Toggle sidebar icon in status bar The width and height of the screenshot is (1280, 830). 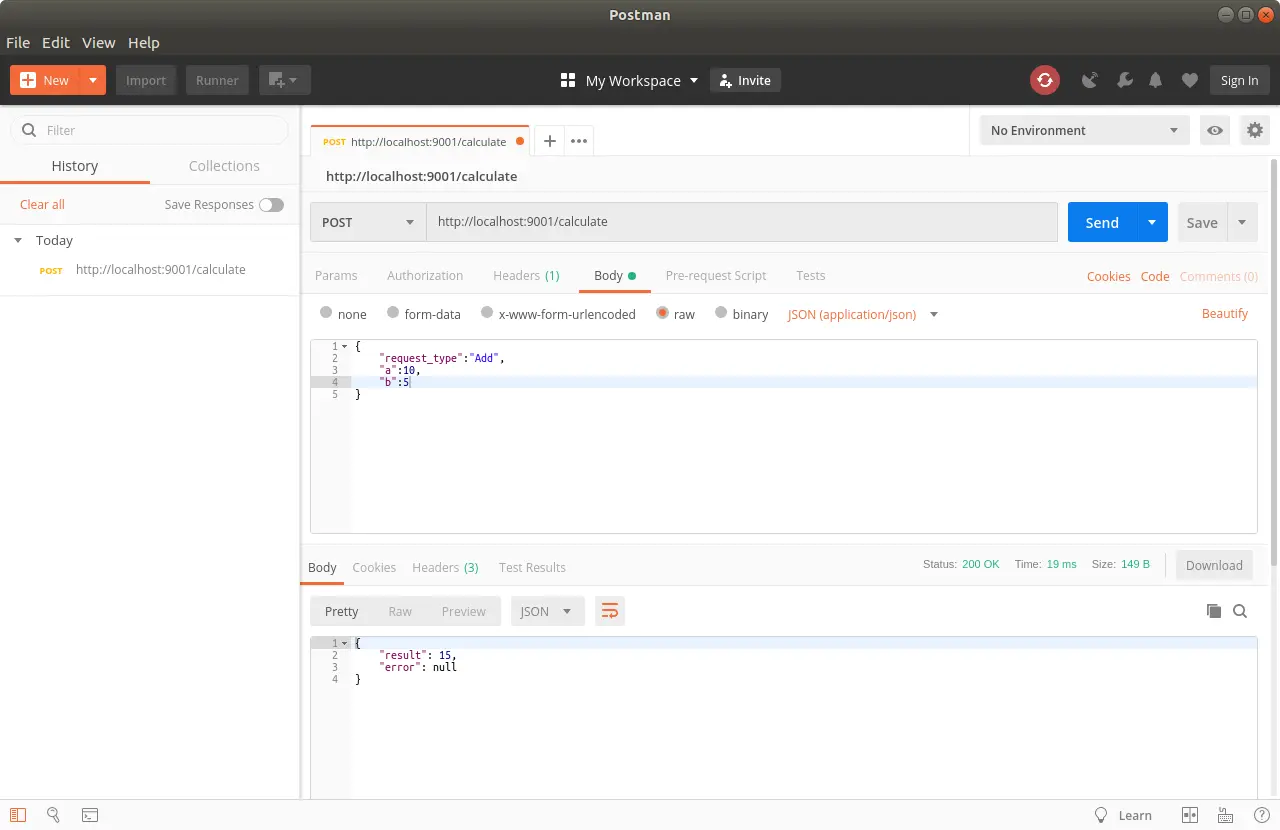pyautogui.click(x=18, y=815)
